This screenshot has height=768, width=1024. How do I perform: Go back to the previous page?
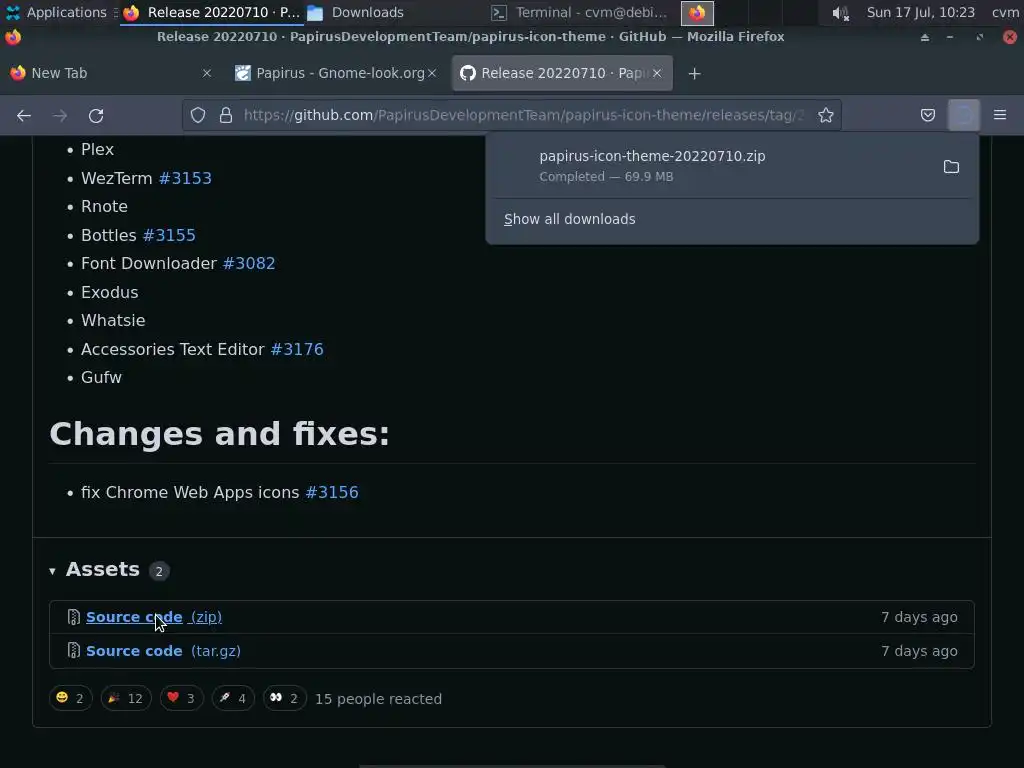[x=24, y=116]
